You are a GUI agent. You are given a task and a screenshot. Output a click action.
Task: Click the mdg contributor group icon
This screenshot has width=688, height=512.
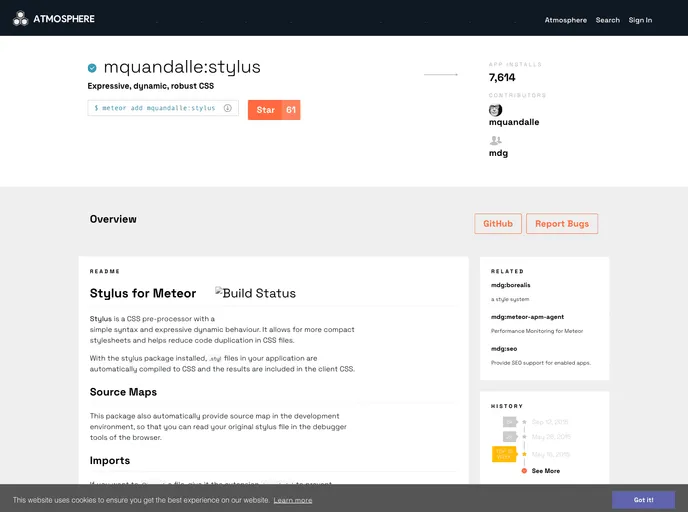(495, 141)
